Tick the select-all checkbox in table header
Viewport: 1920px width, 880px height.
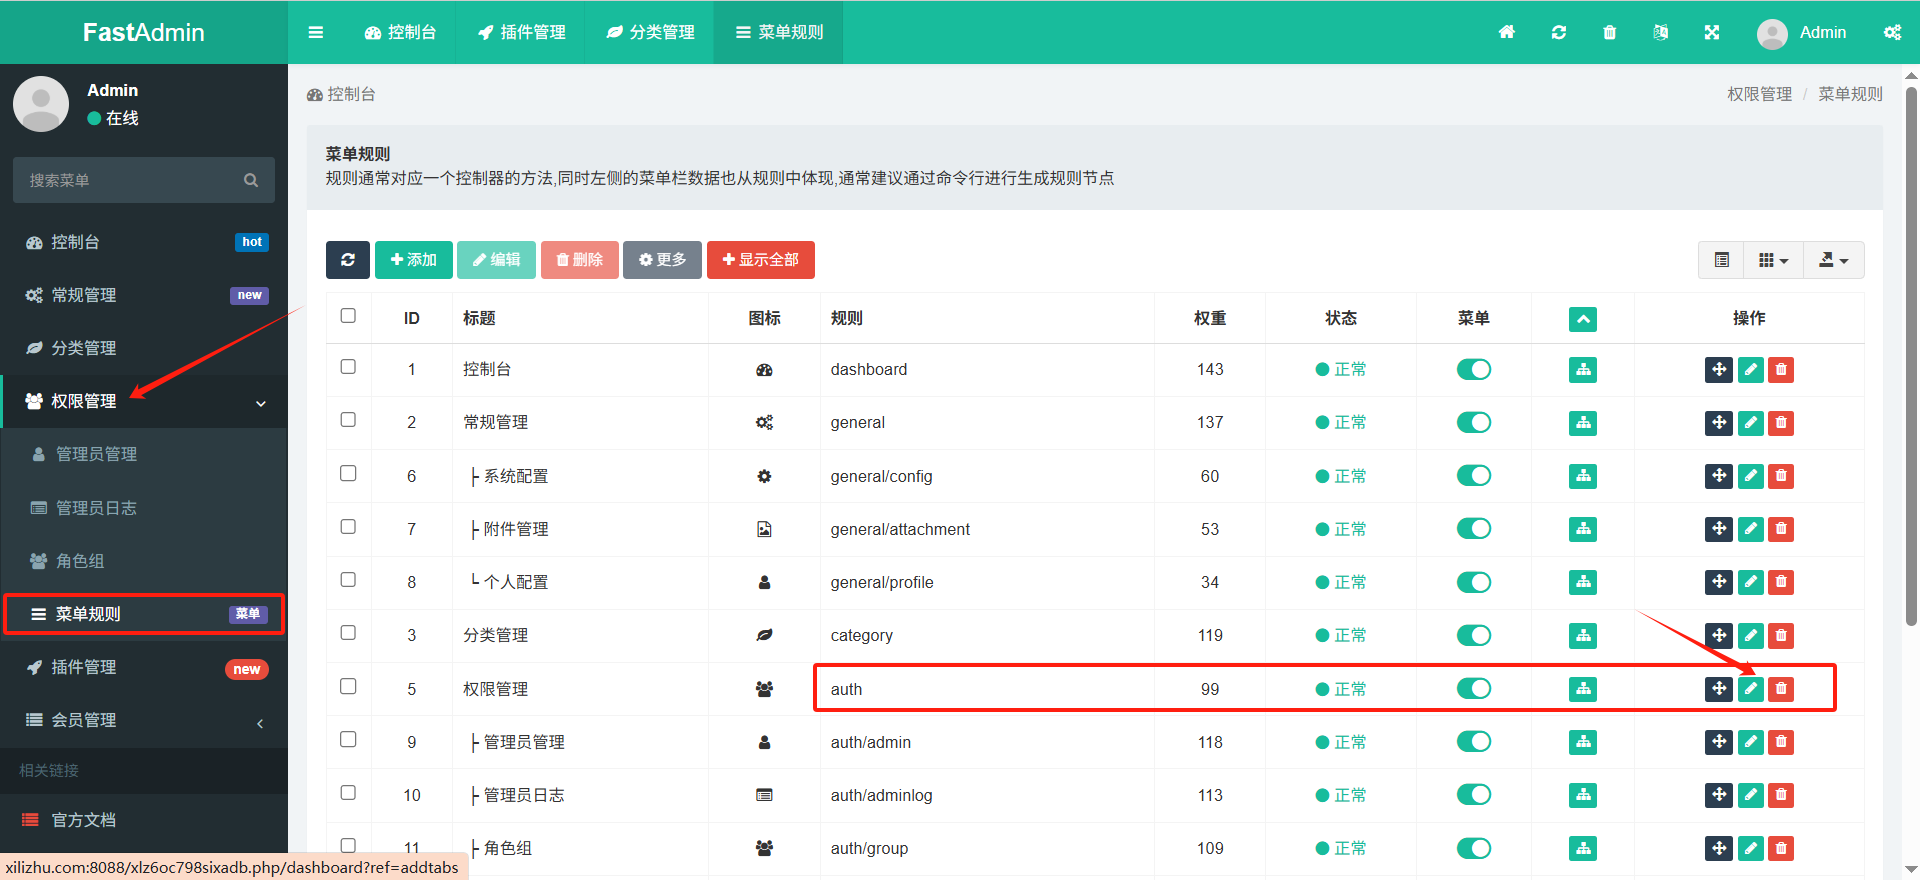click(348, 316)
